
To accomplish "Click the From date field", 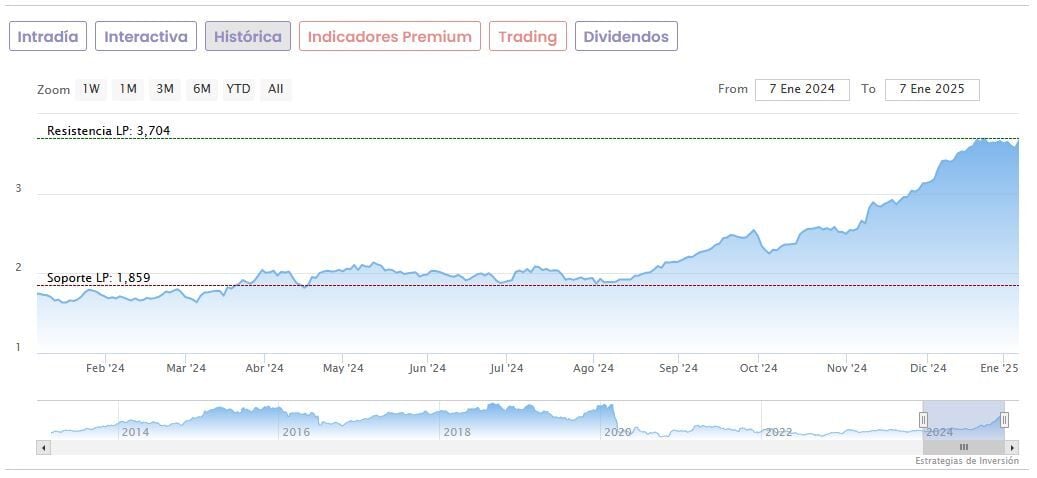I will tap(802, 89).
